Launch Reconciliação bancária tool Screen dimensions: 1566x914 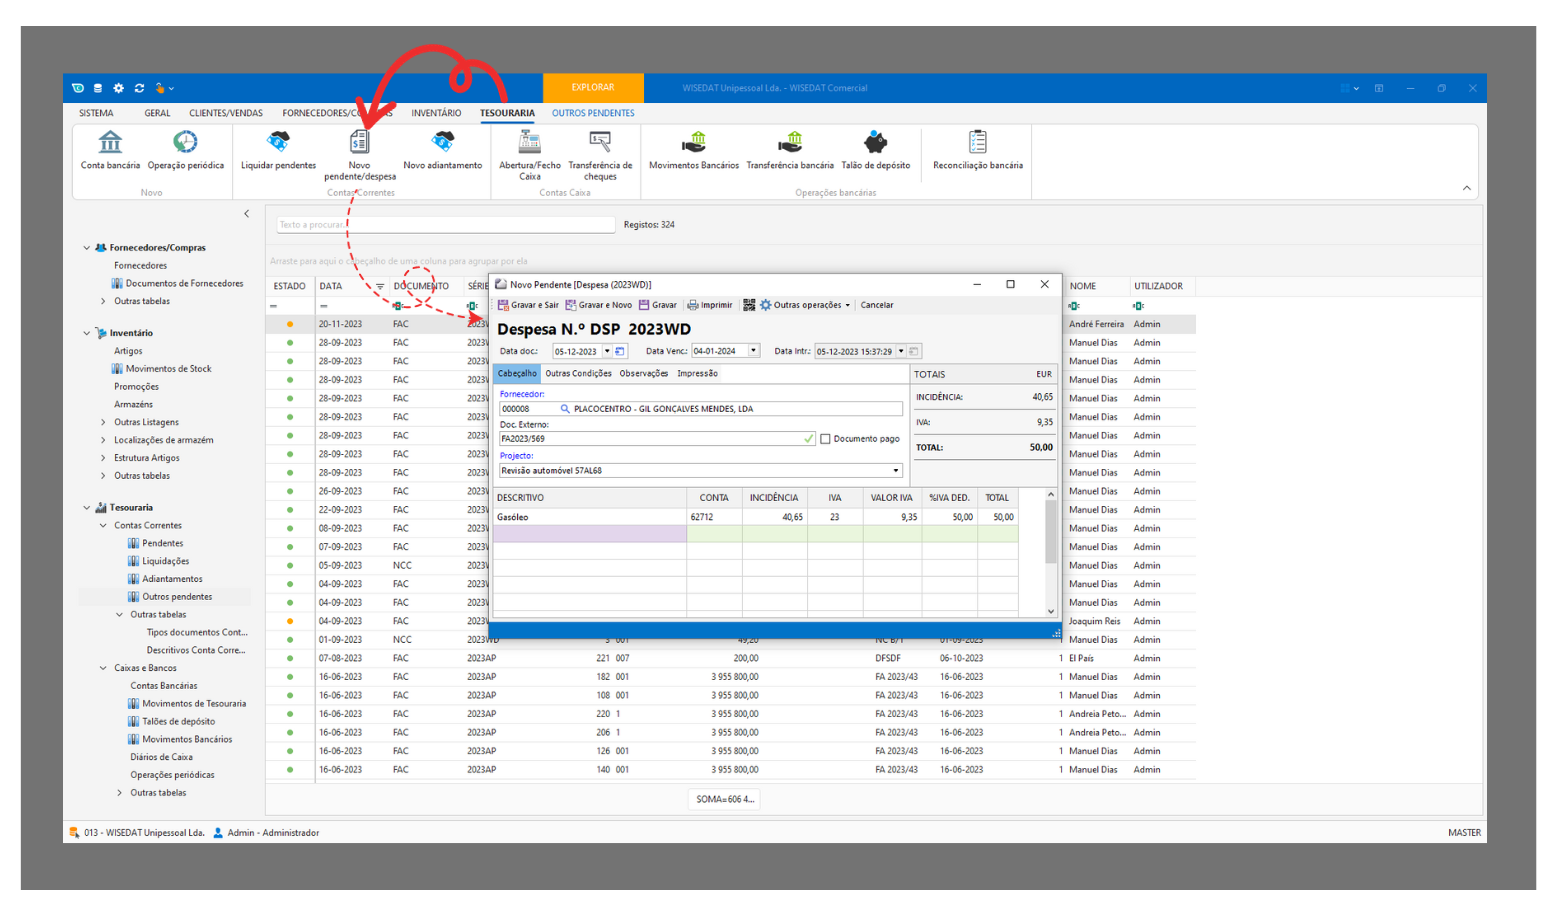[977, 143]
